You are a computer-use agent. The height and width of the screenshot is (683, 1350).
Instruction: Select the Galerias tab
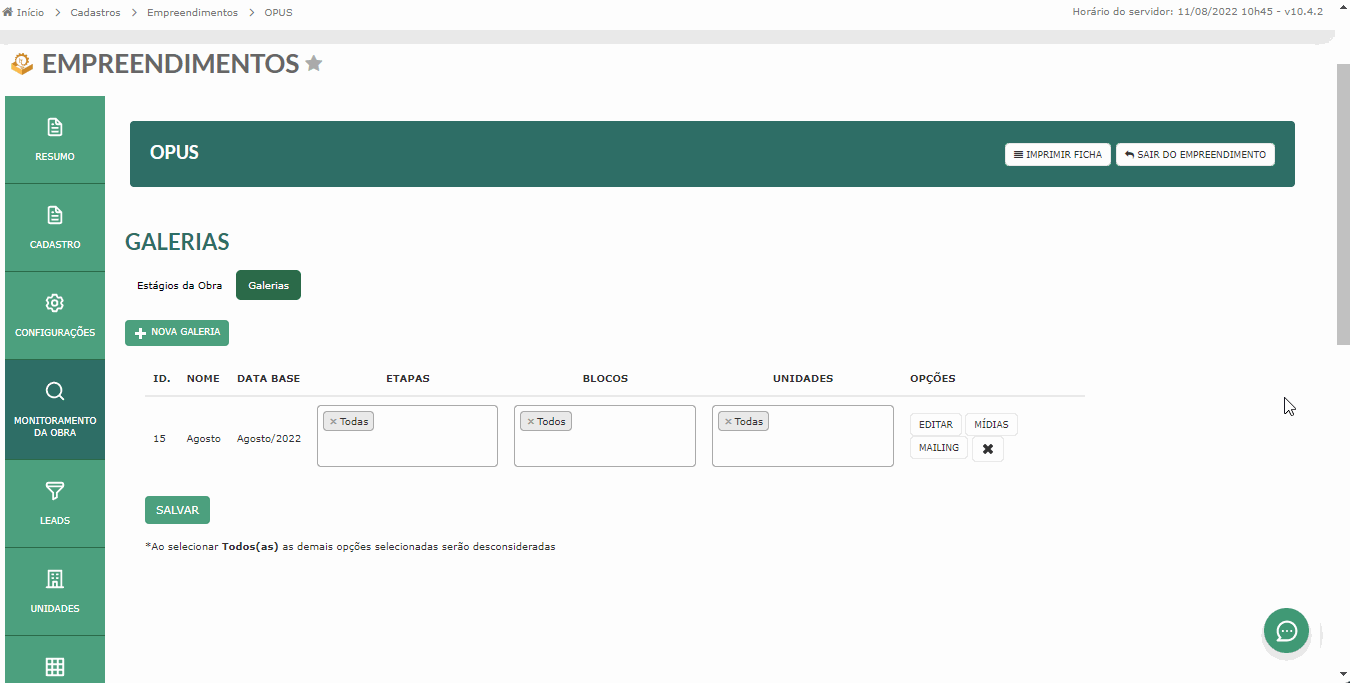point(268,285)
